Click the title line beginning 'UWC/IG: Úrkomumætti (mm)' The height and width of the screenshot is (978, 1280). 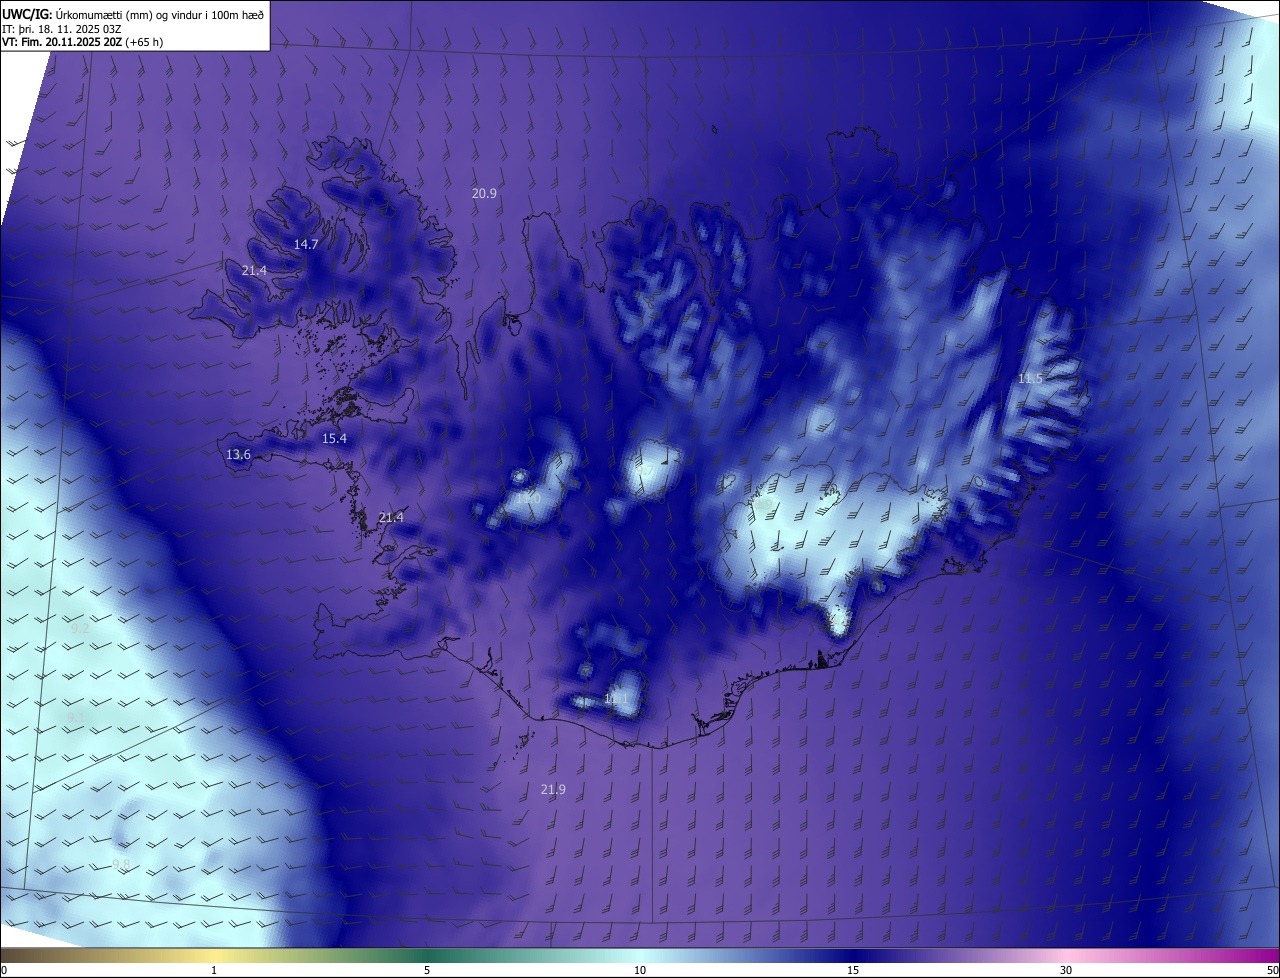coord(133,13)
